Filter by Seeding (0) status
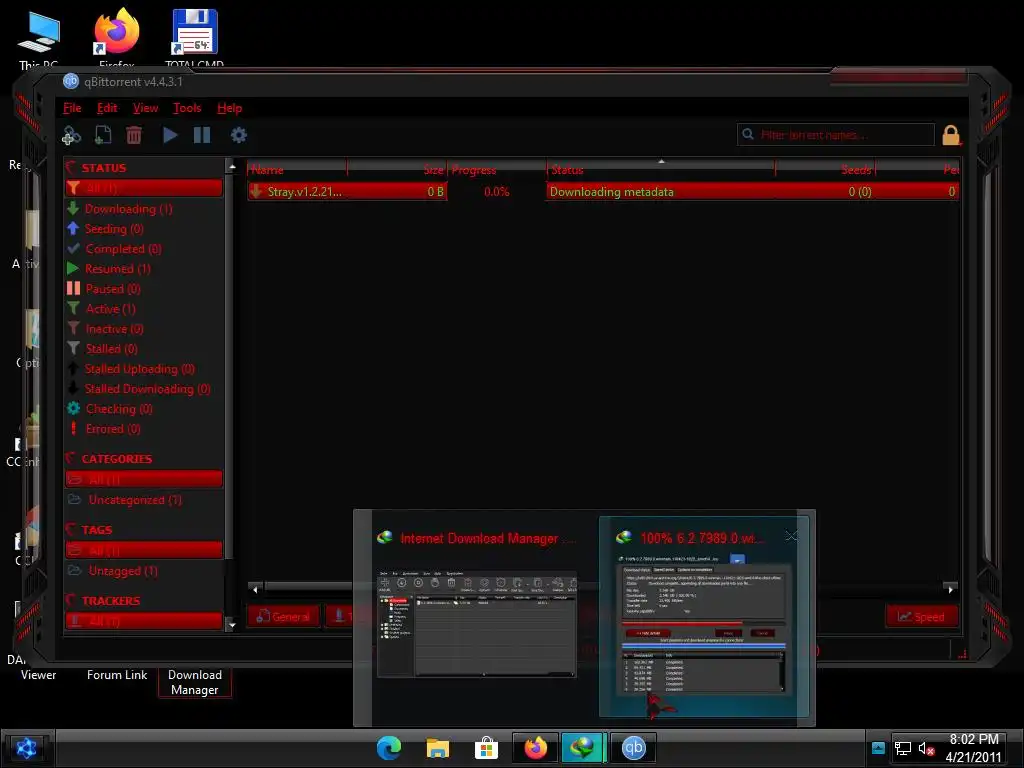This screenshot has height=768, width=1024. click(114, 229)
